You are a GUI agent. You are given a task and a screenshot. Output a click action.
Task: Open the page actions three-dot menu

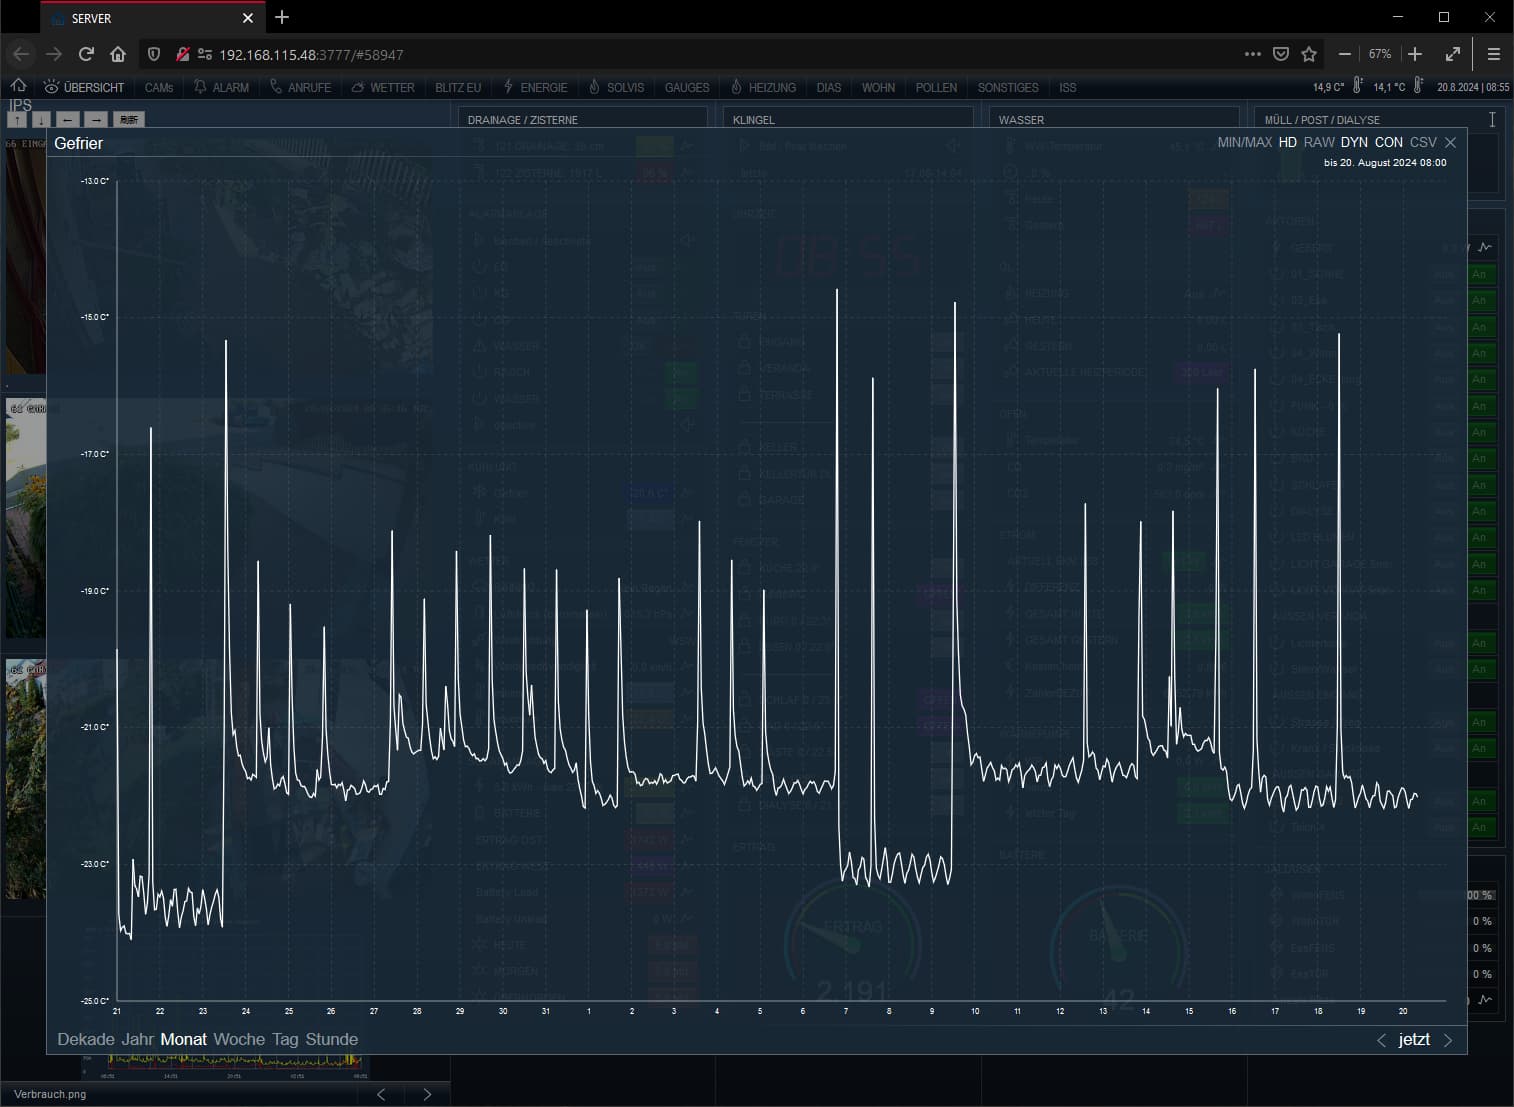[x=1253, y=54]
